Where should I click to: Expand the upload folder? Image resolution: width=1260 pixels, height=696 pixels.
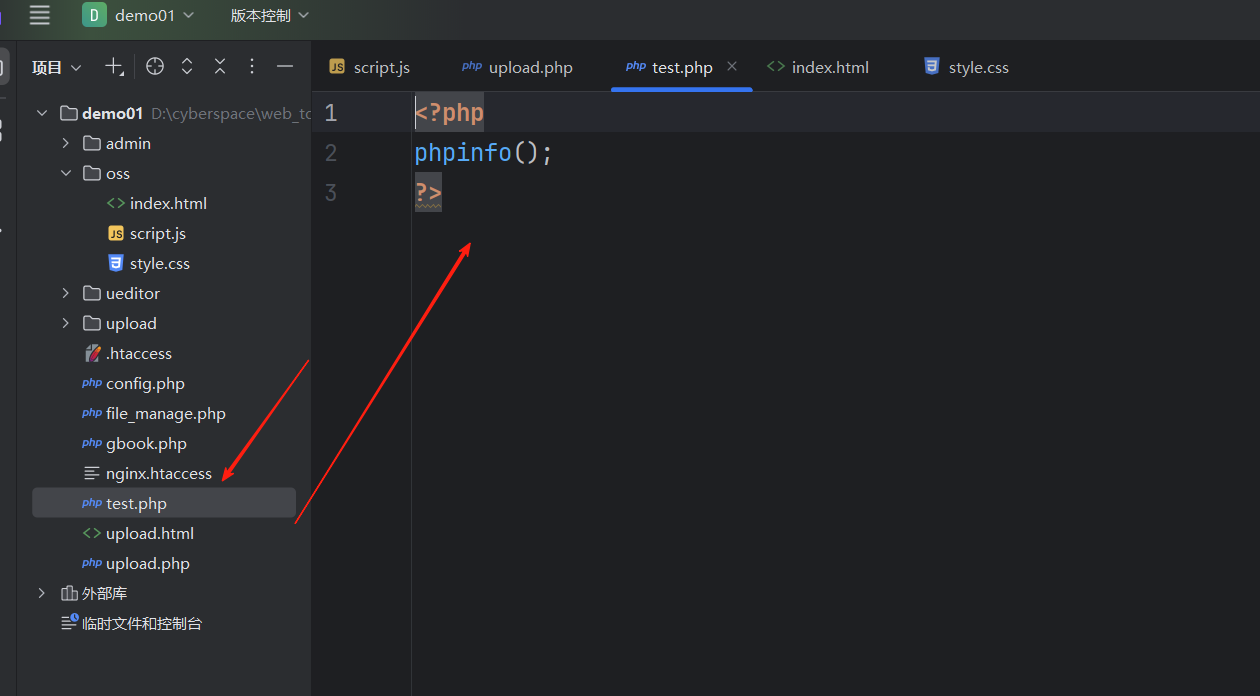pos(66,323)
